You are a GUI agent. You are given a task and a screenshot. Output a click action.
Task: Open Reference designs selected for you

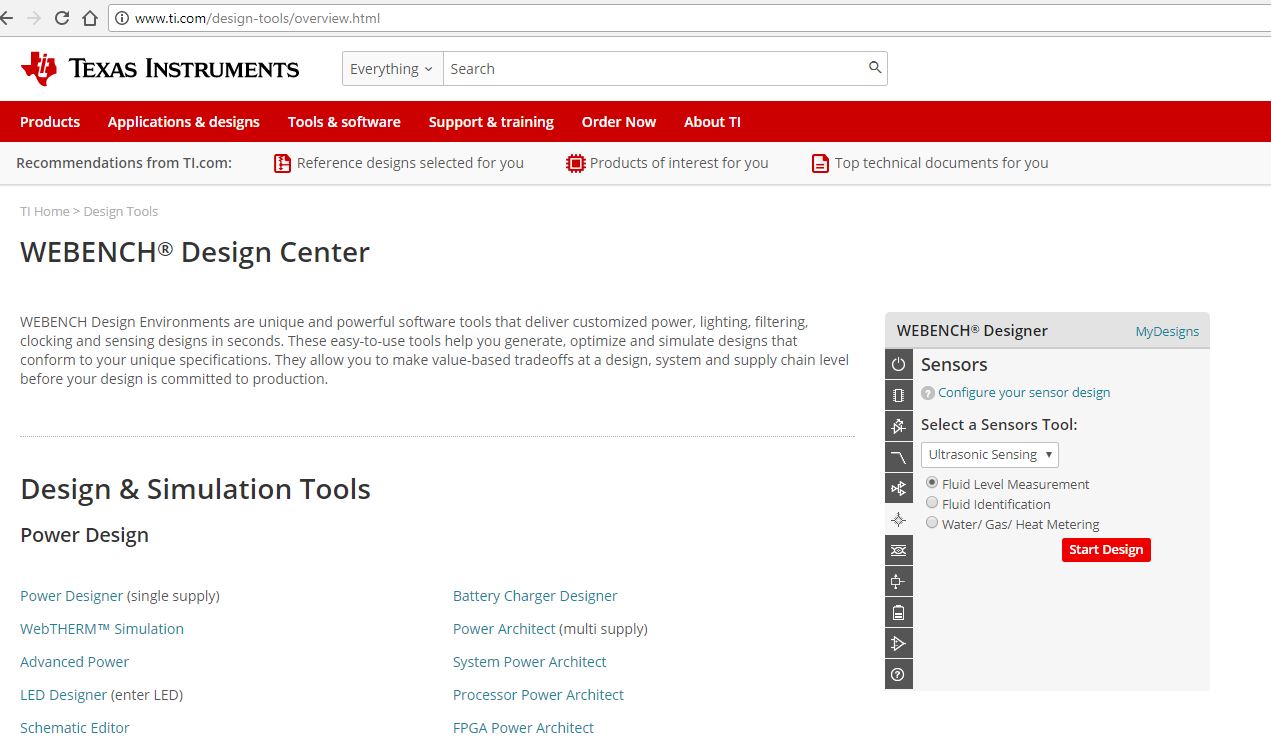click(410, 163)
